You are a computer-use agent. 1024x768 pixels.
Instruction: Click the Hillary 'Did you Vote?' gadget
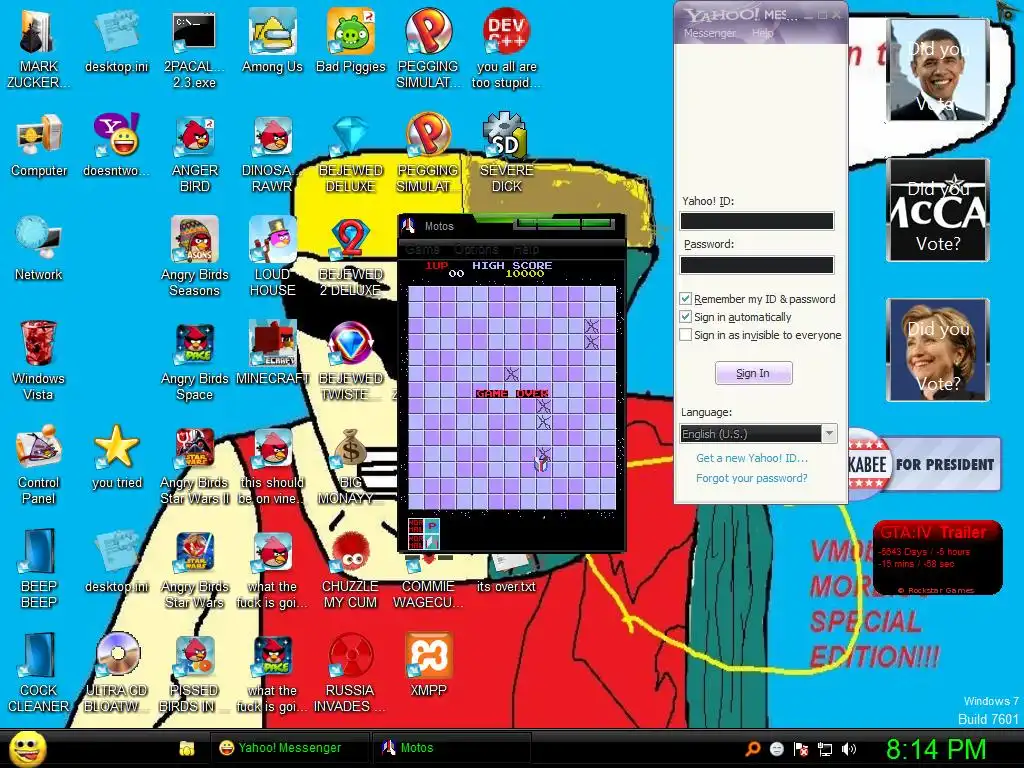click(938, 349)
